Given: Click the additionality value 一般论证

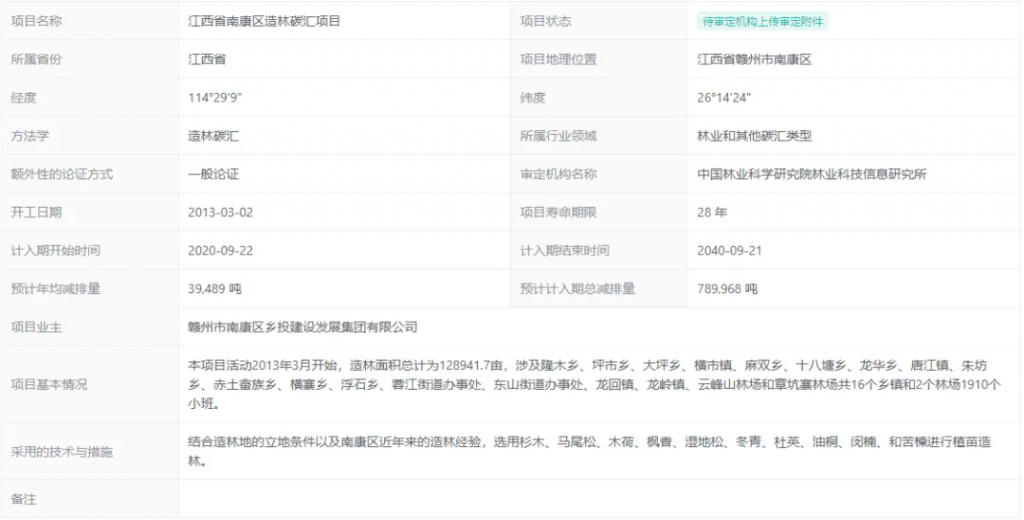Looking at the screenshot, I should [213, 174].
